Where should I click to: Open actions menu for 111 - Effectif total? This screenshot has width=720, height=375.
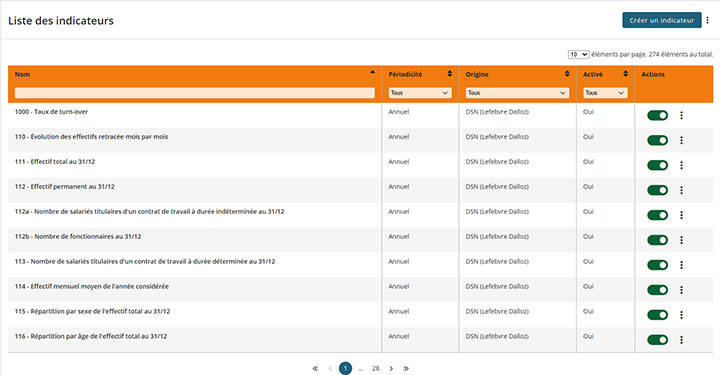[x=681, y=165]
